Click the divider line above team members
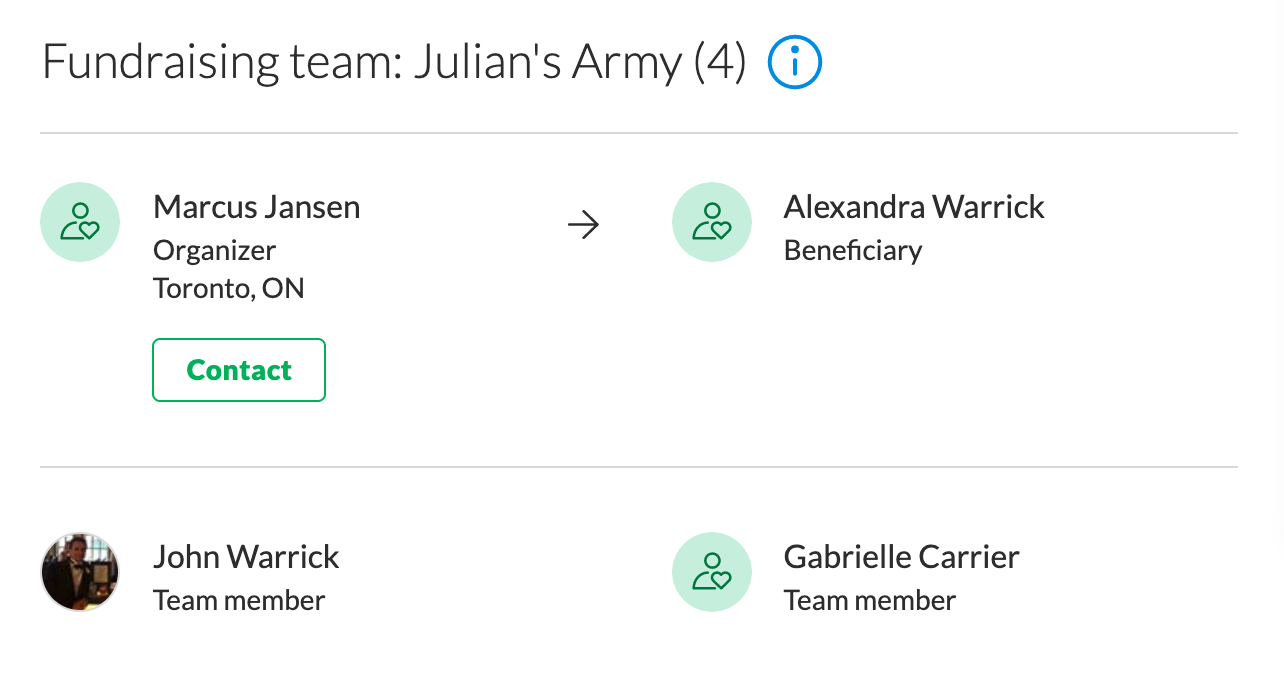Screen dimensions: 1284x694 point(639,467)
